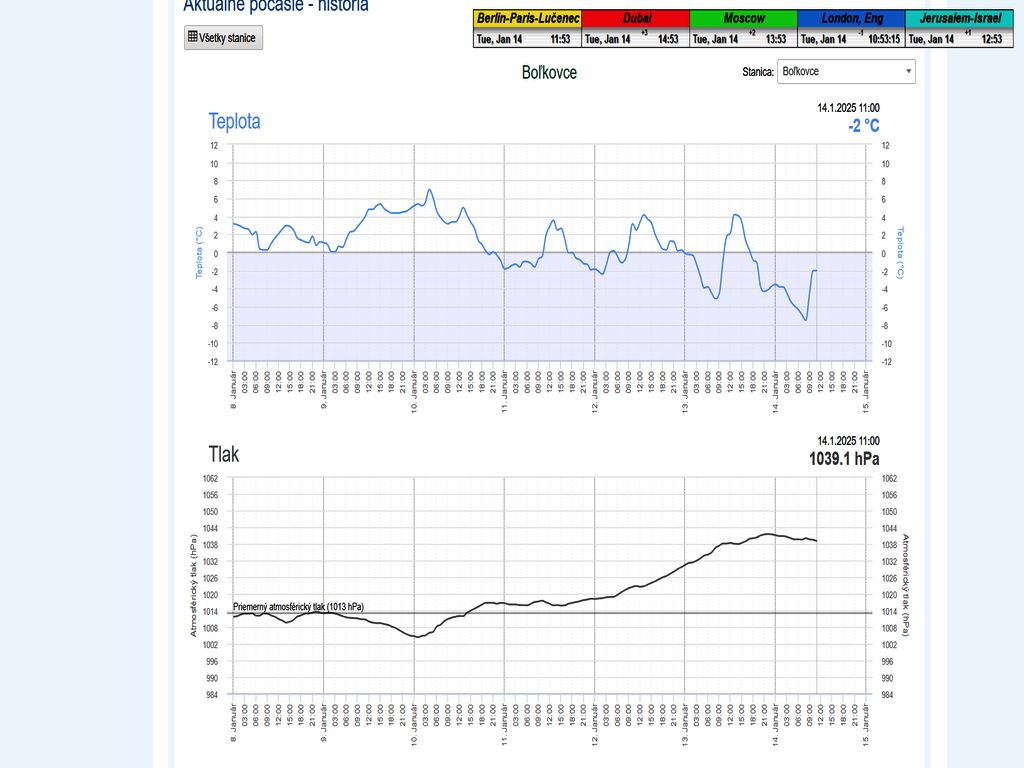Screen dimensions: 1024x768
Task: Open the Stanica dropdown showing Boľkovce
Action: [845, 72]
